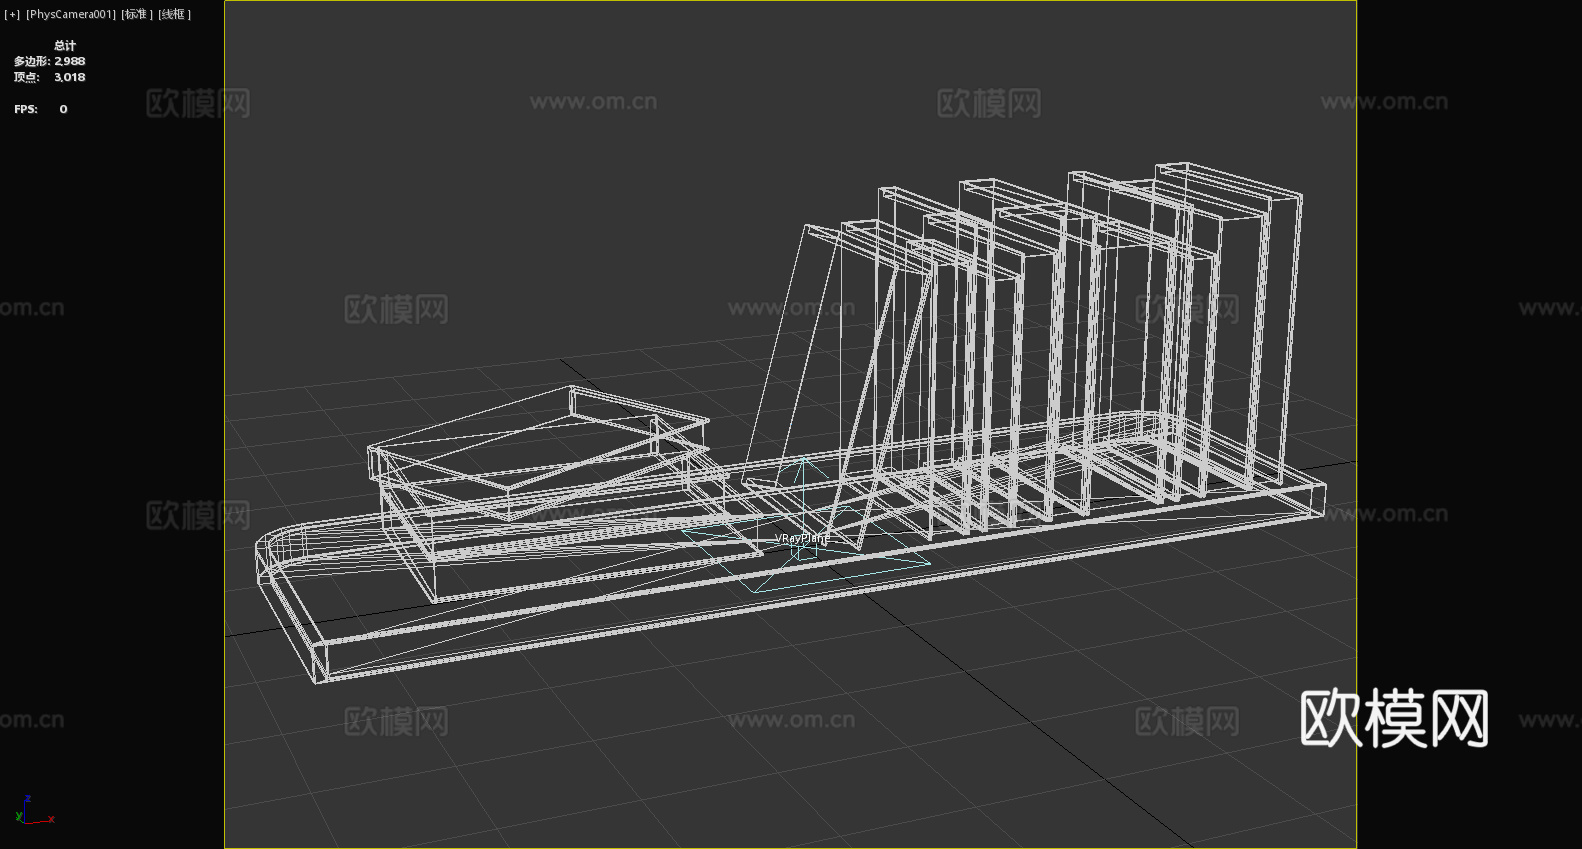The width and height of the screenshot is (1582, 849).
Task: Click the 顶点 3,018 vertex count statistic
Action: [x=50, y=77]
